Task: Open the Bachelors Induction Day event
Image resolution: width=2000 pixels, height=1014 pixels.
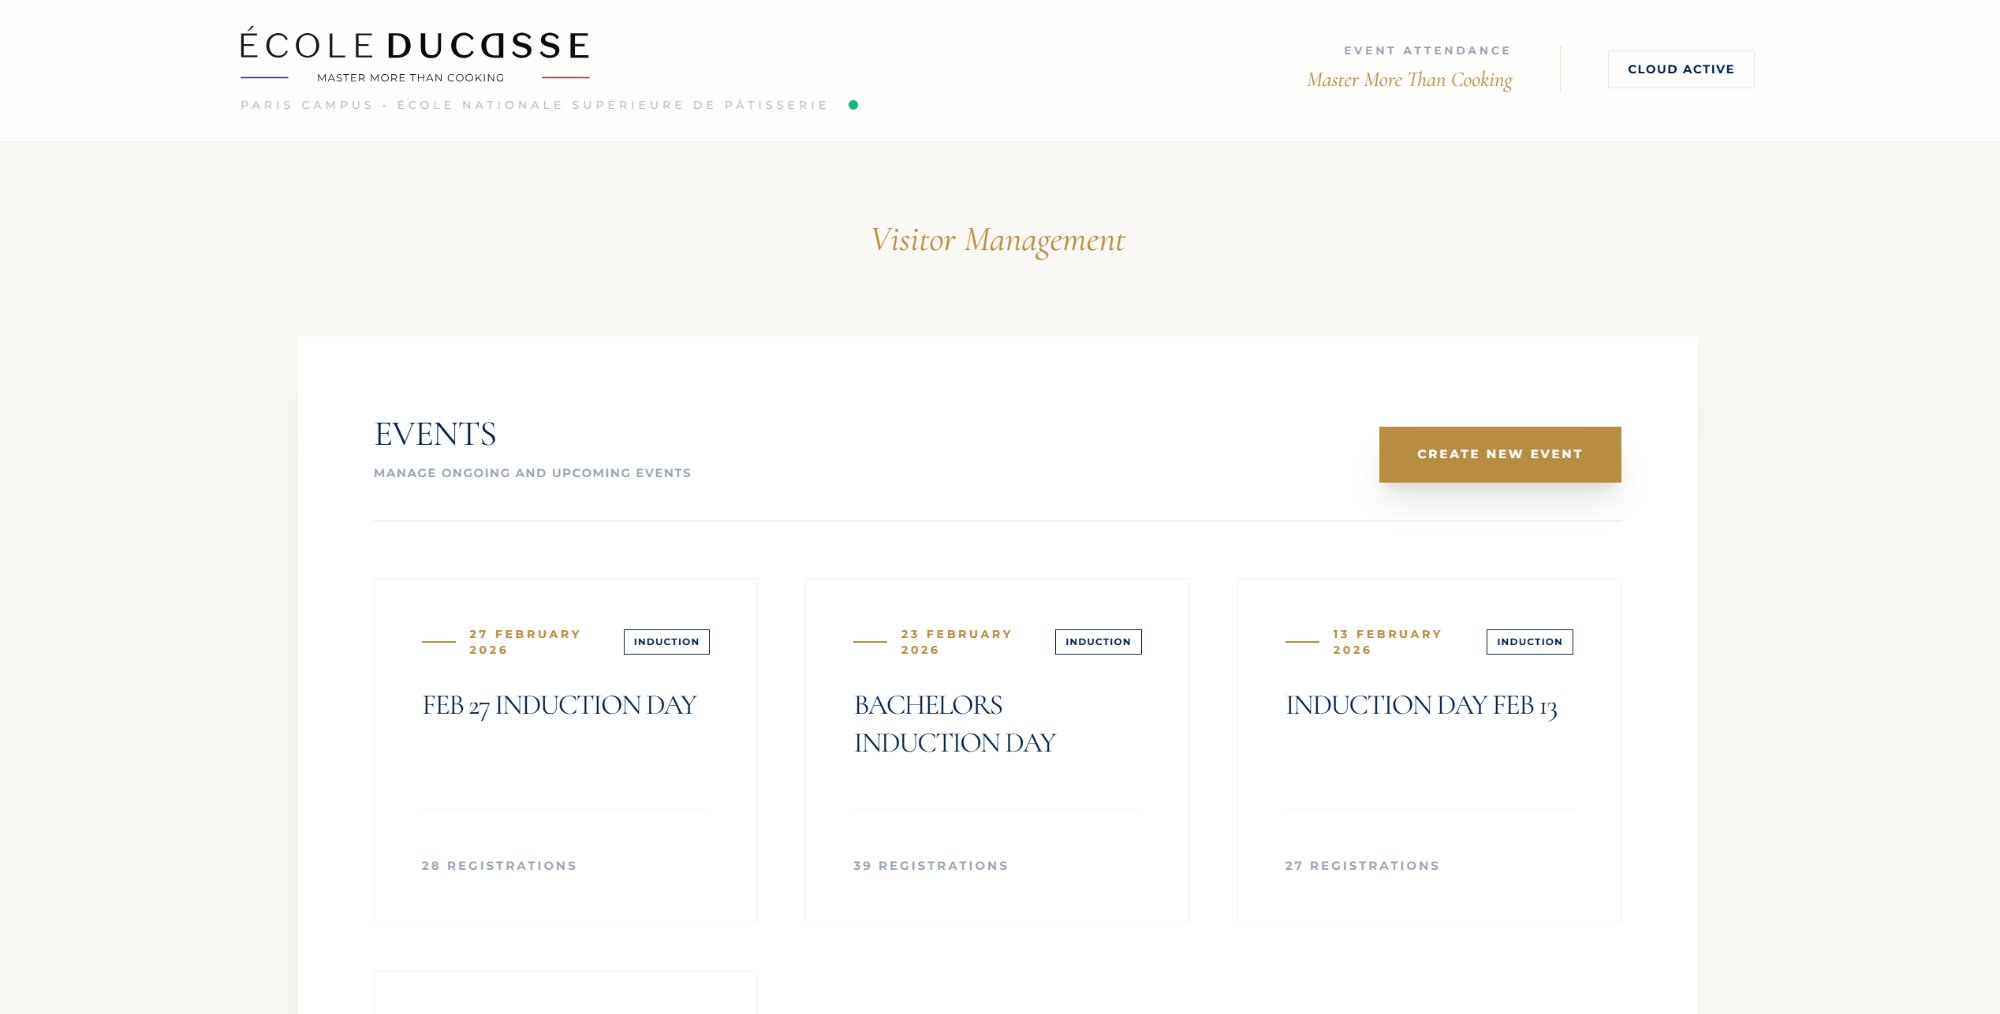Action: click(954, 724)
